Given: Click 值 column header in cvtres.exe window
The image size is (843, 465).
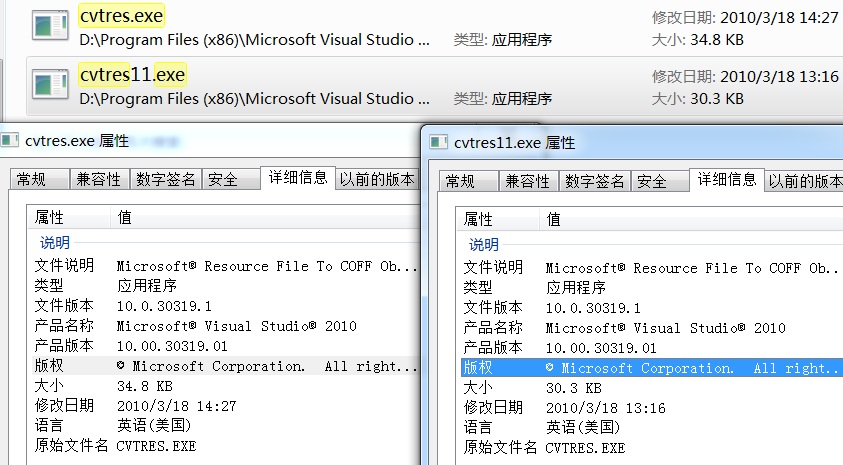Looking at the screenshot, I should click(x=265, y=217).
